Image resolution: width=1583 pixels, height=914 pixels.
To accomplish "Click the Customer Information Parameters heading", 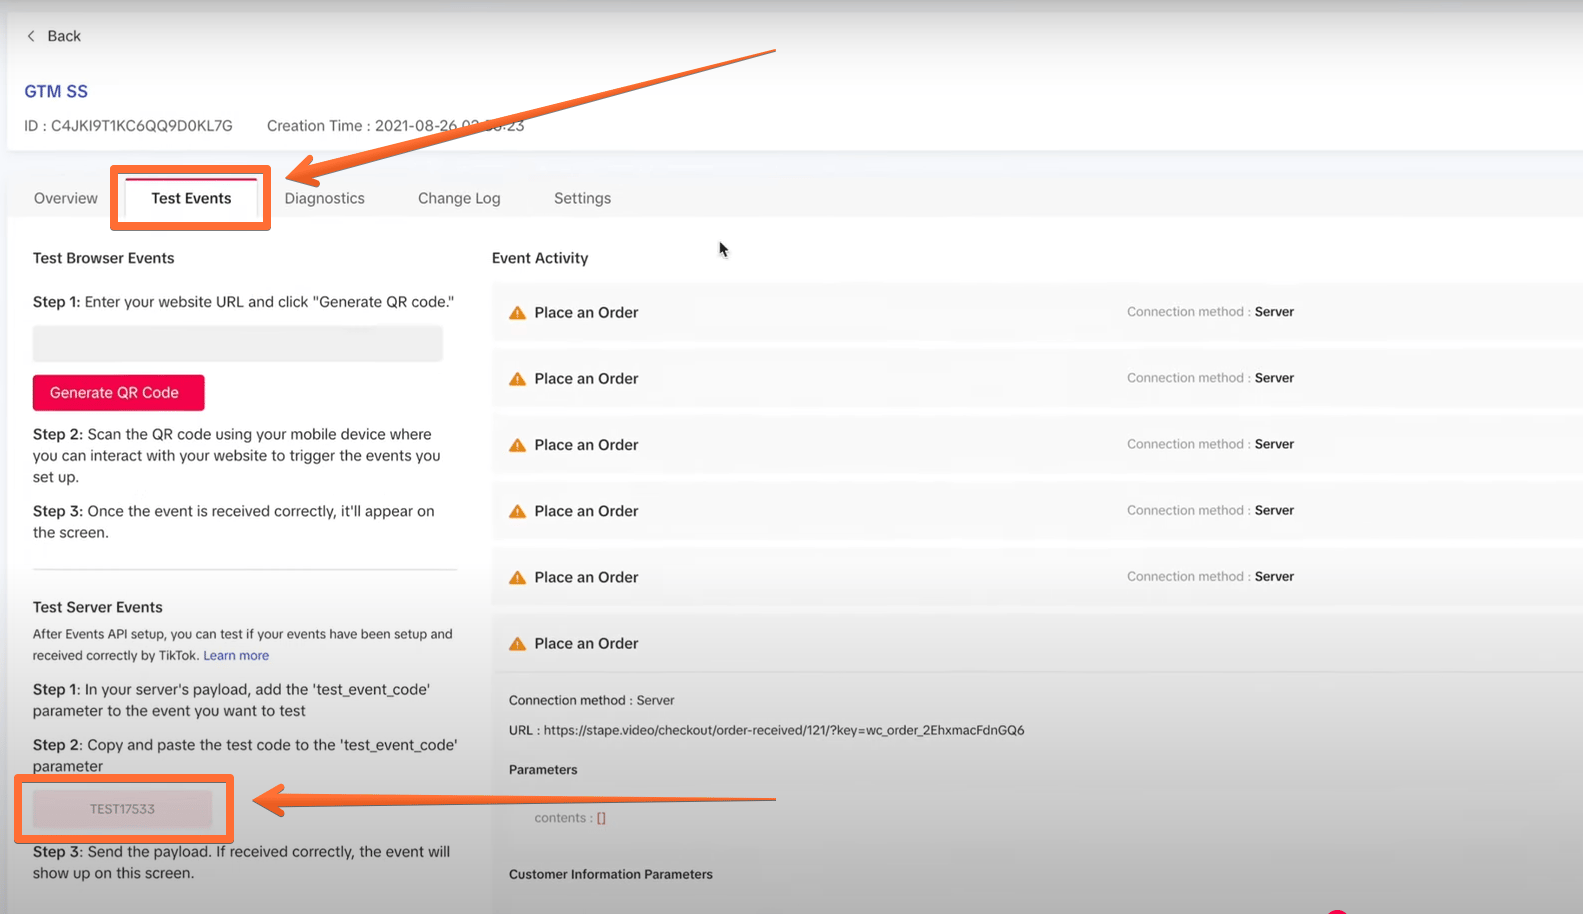I will point(611,874).
